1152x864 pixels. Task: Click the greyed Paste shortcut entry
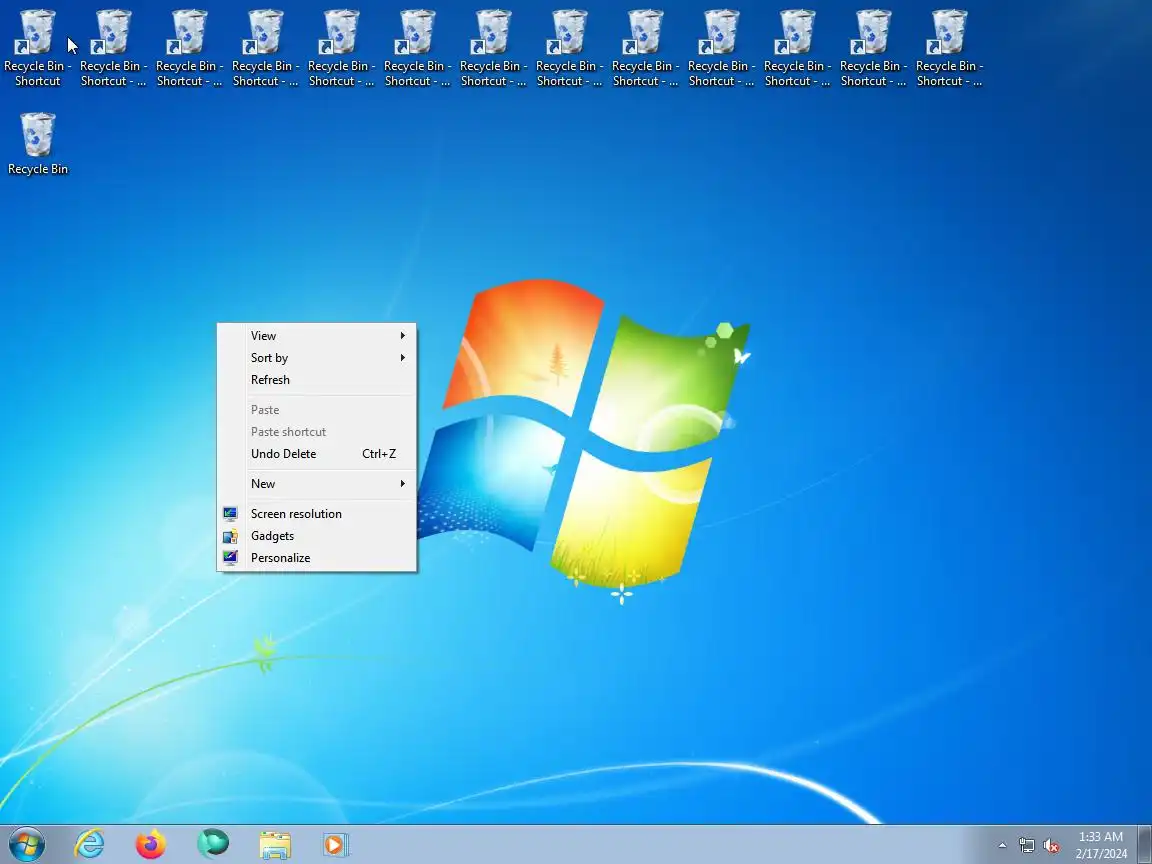point(317,432)
